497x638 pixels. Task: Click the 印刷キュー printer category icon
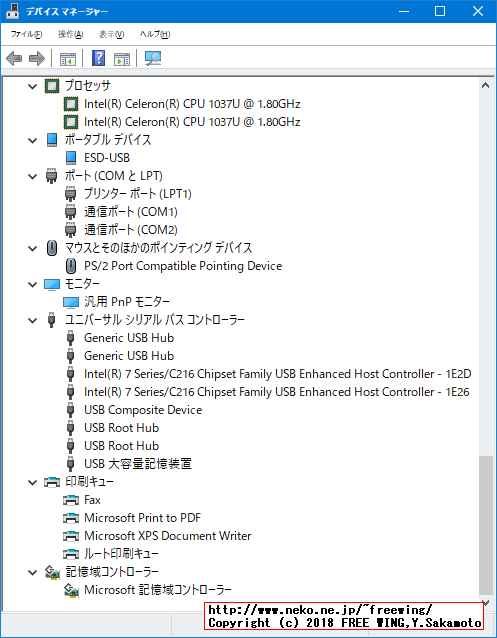(x=52, y=482)
